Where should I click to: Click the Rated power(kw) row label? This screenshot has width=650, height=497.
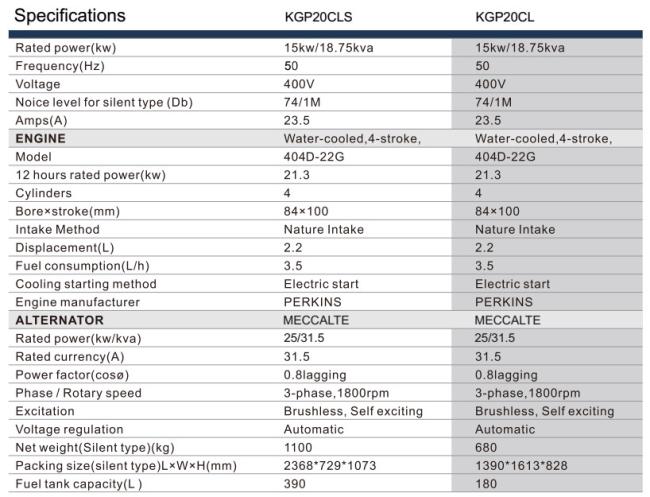click(x=65, y=48)
